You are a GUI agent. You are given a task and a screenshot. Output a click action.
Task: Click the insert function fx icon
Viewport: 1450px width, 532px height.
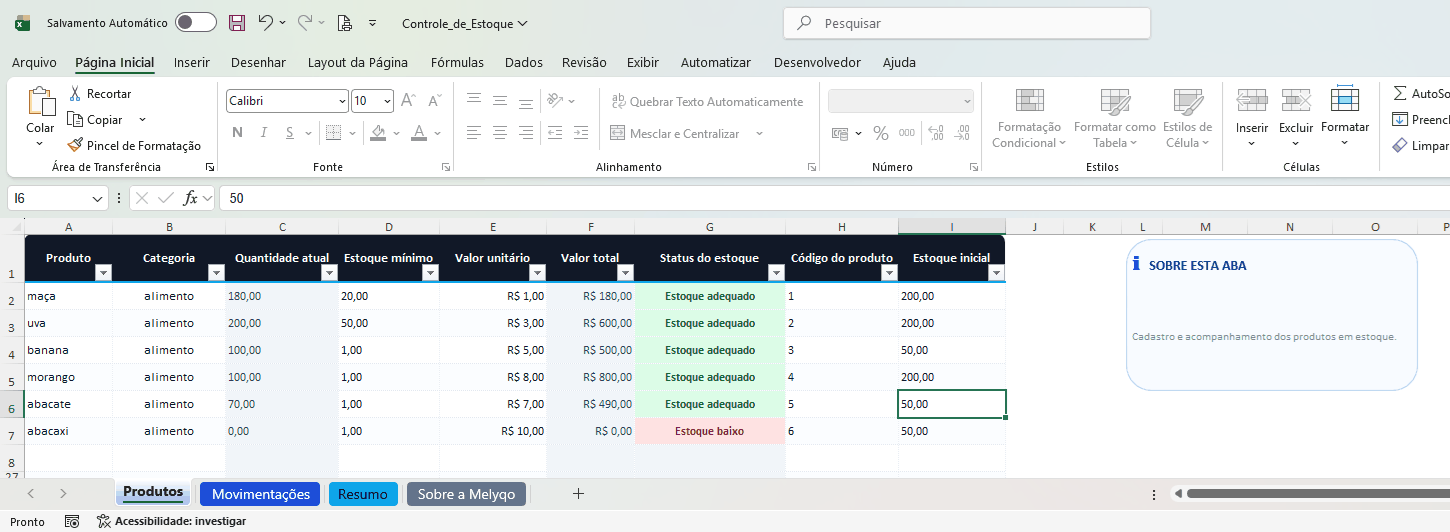190,198
